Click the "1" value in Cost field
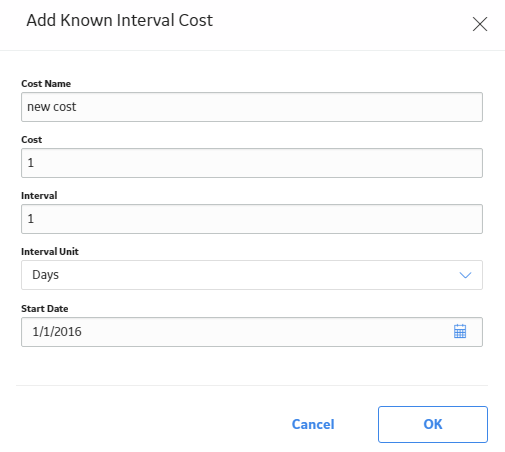505x452 pixels. 31,163
